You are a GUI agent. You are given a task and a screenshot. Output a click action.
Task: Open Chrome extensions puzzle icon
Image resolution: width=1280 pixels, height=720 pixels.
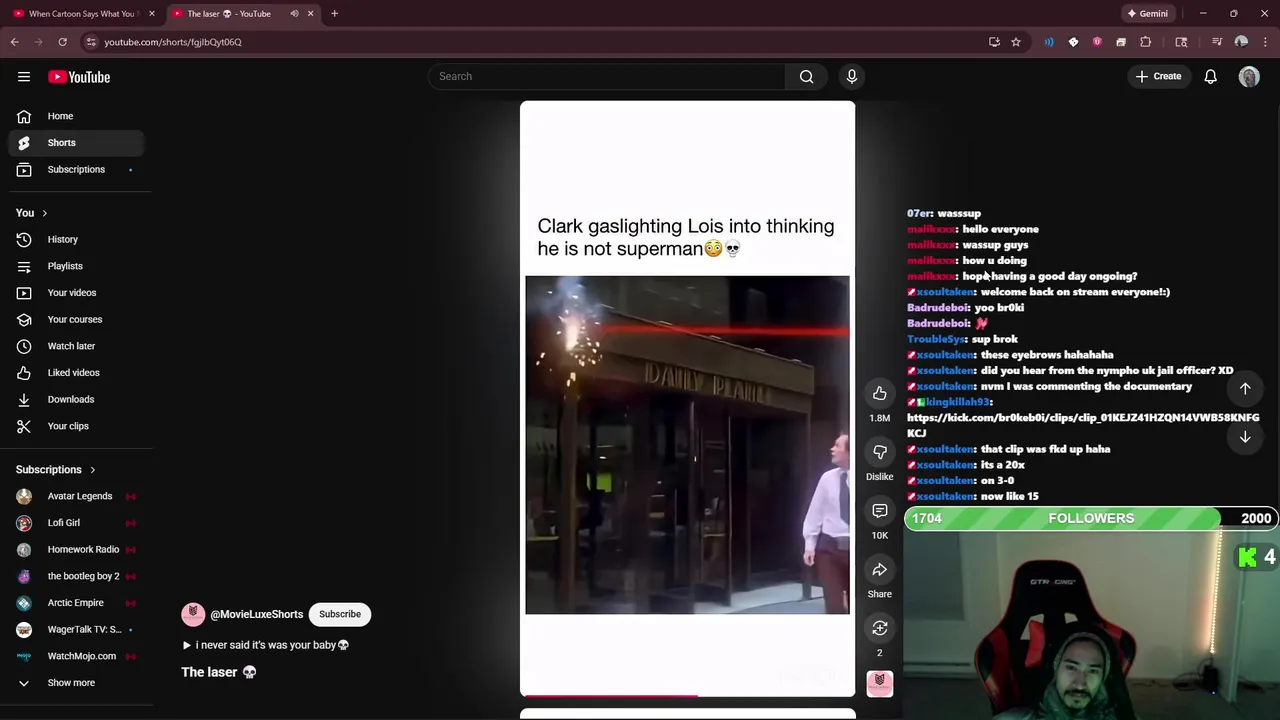pos(1146,42)
